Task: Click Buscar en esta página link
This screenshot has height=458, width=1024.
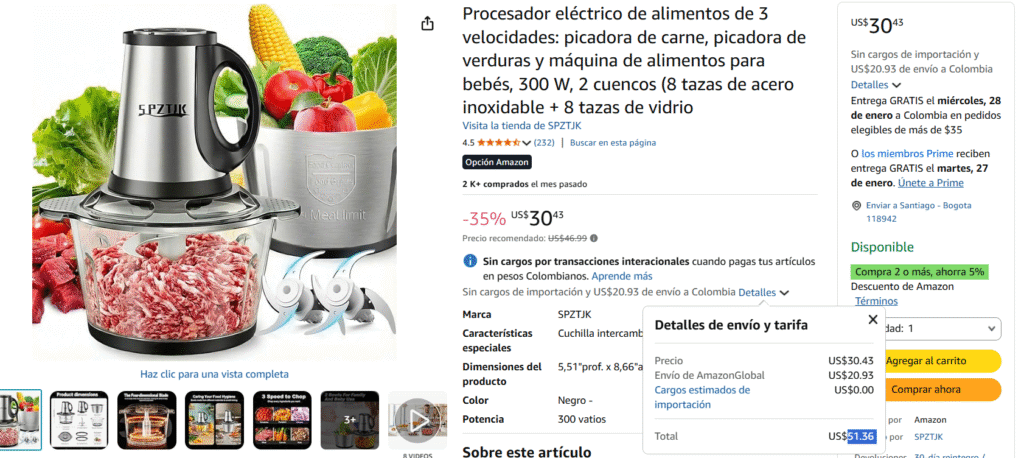Action: (613, 142)
